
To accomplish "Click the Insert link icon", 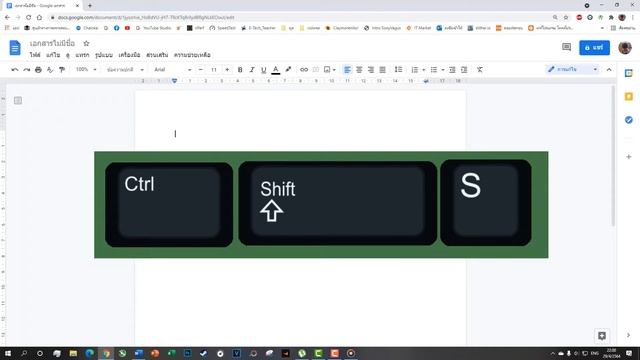I will coord(304,70).
